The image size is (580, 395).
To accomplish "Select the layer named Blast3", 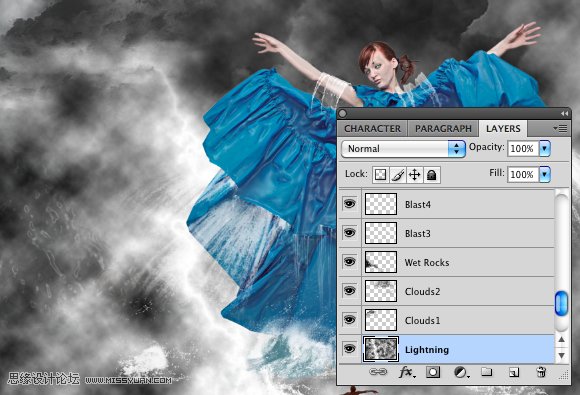I will point(418,234).
